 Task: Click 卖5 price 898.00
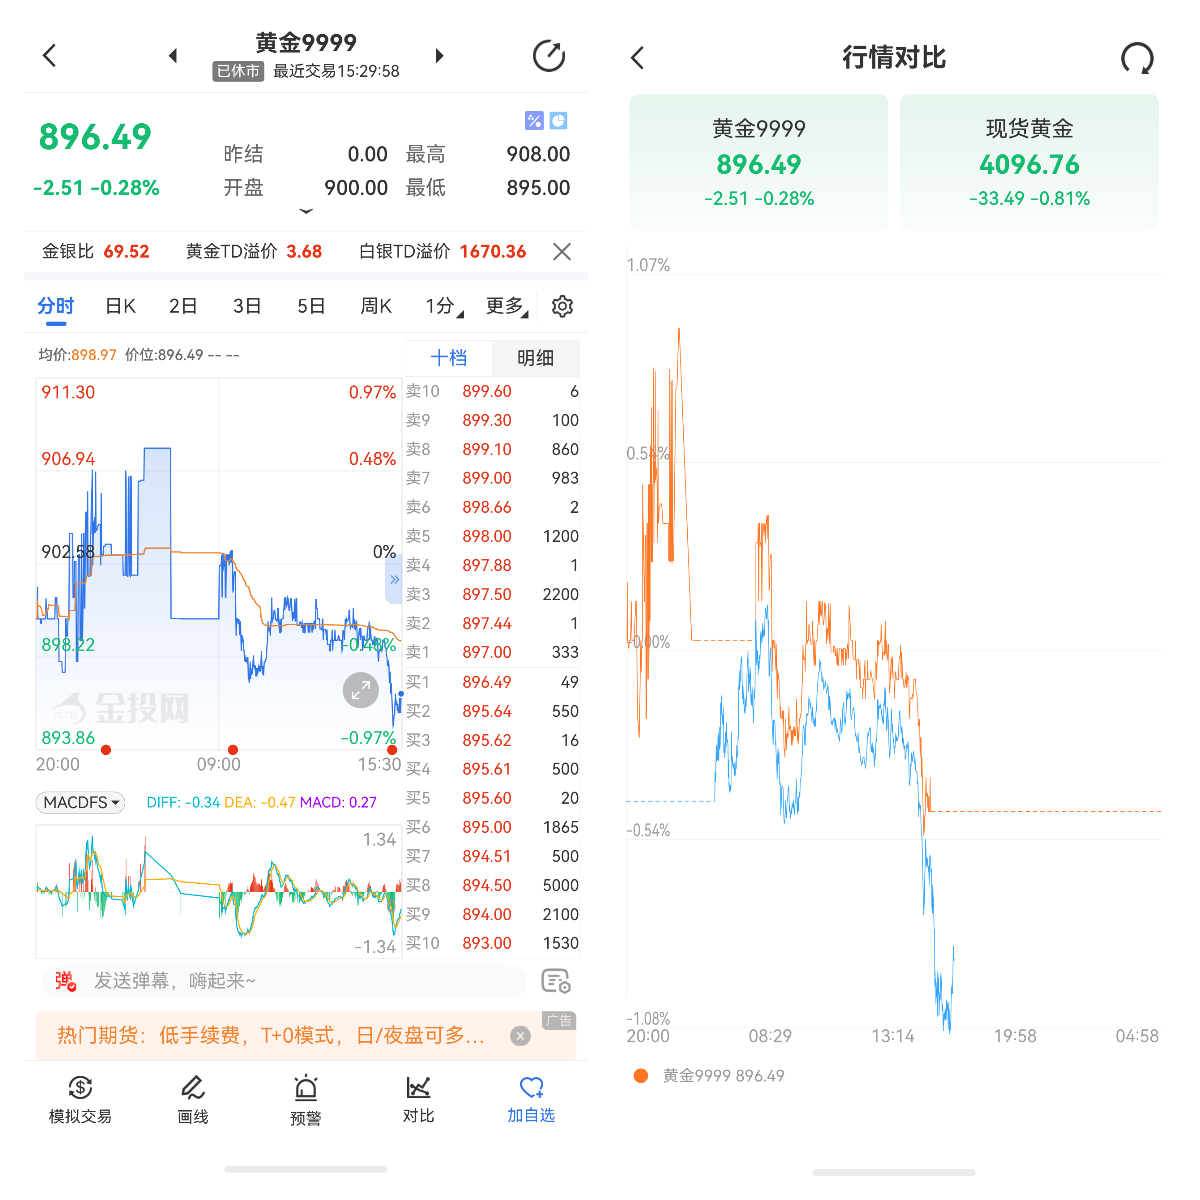[487, 537]
